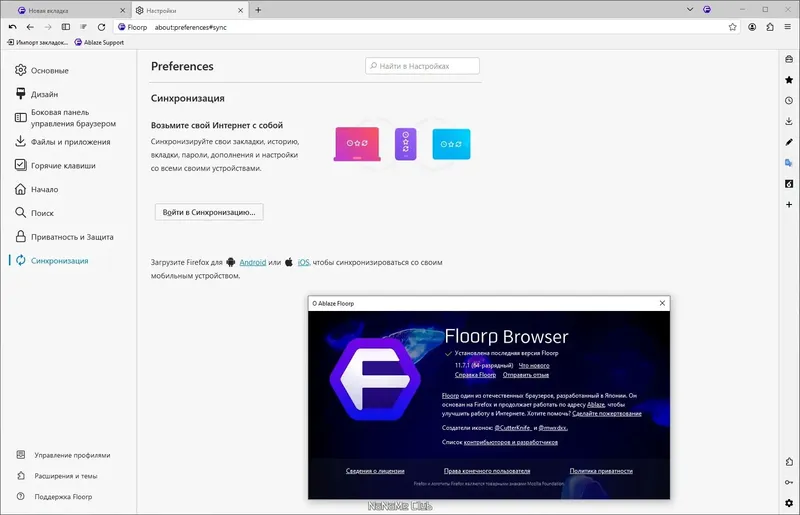This screenshot has width=800, height=515.
Task: Open the settings gear at sidebar bottom
Action: (x=789, y=503)
